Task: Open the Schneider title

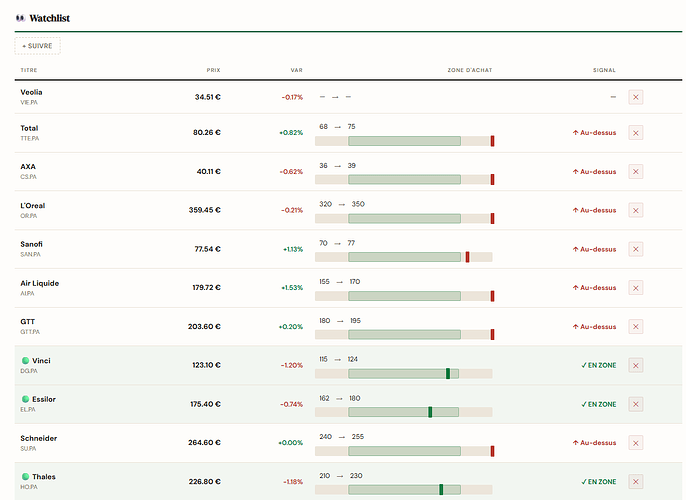Action: point(39,438)
